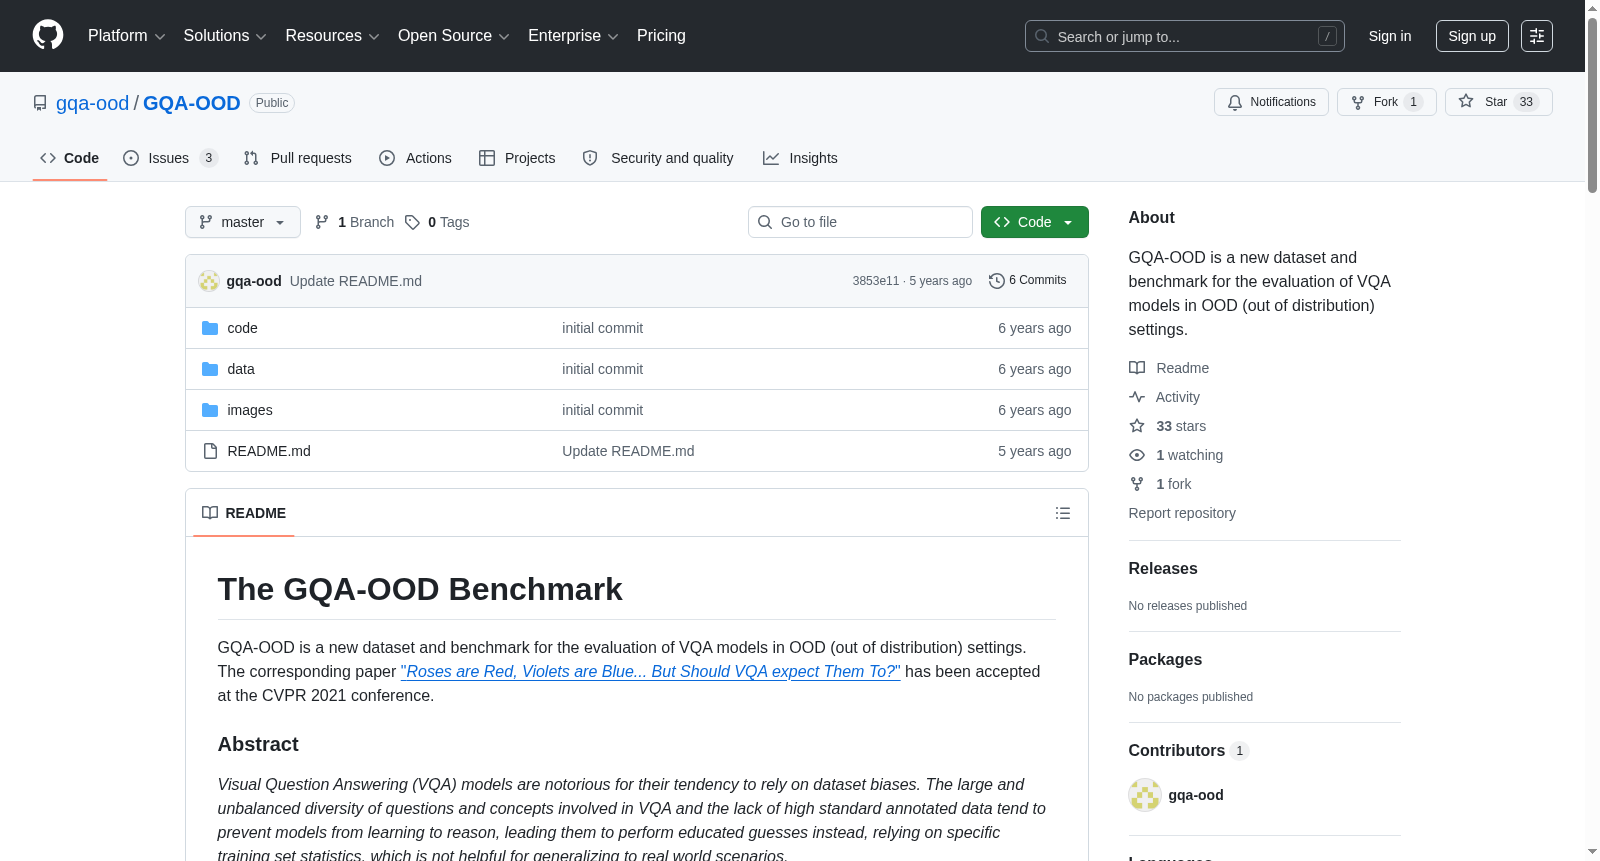1600x861 pixels.
Task: Click the GitHub logo icon
Action: point(48,35)
